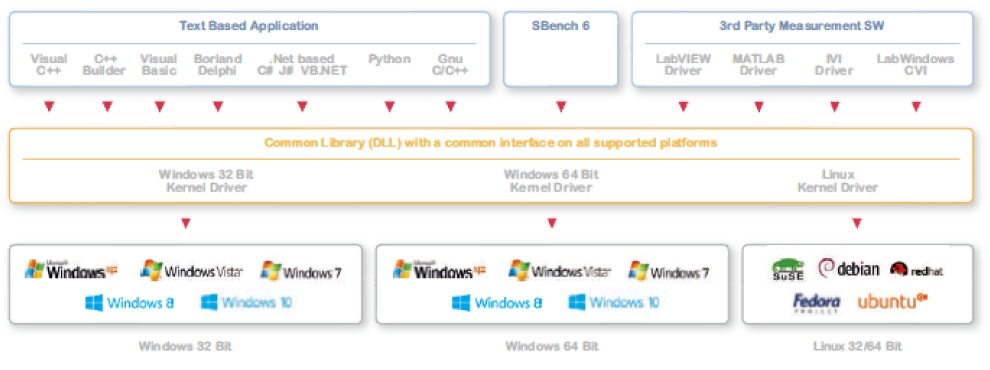
Task: Click red arrow below Linux Kernel Driver
Action: click(x=857, y=223)
